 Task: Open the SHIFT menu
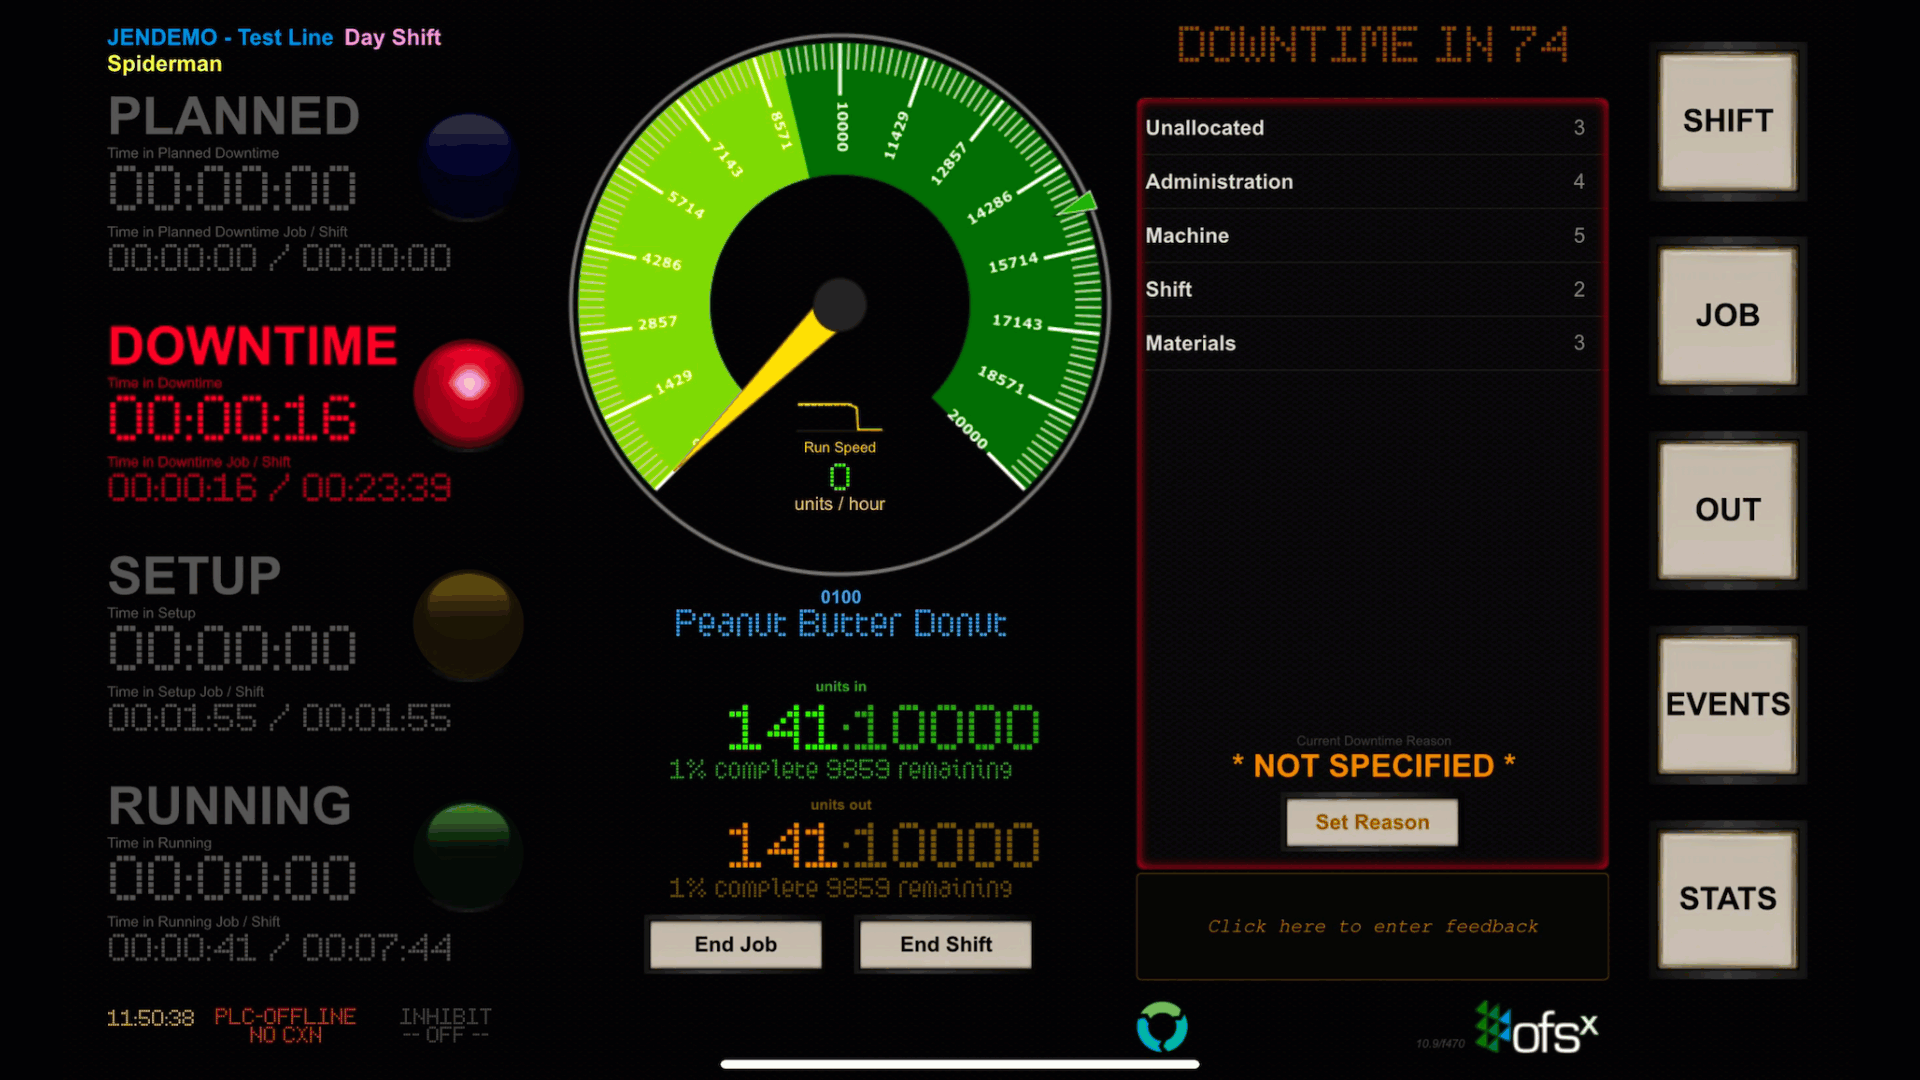1727,121
